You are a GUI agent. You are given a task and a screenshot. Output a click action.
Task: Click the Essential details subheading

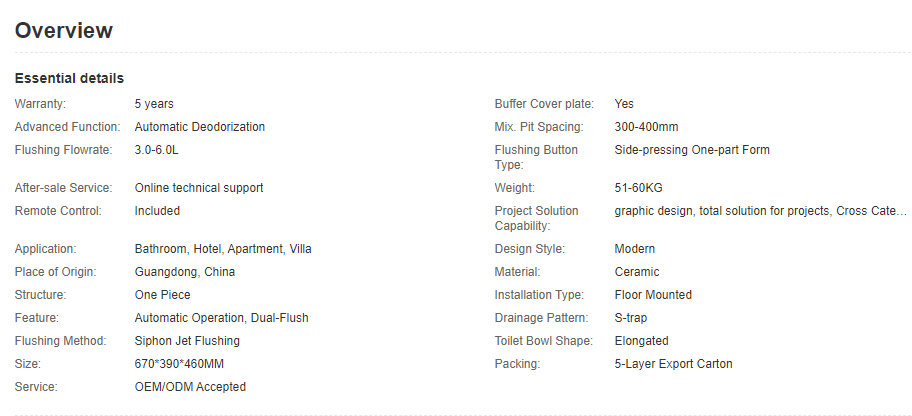[x=69, y=78]
